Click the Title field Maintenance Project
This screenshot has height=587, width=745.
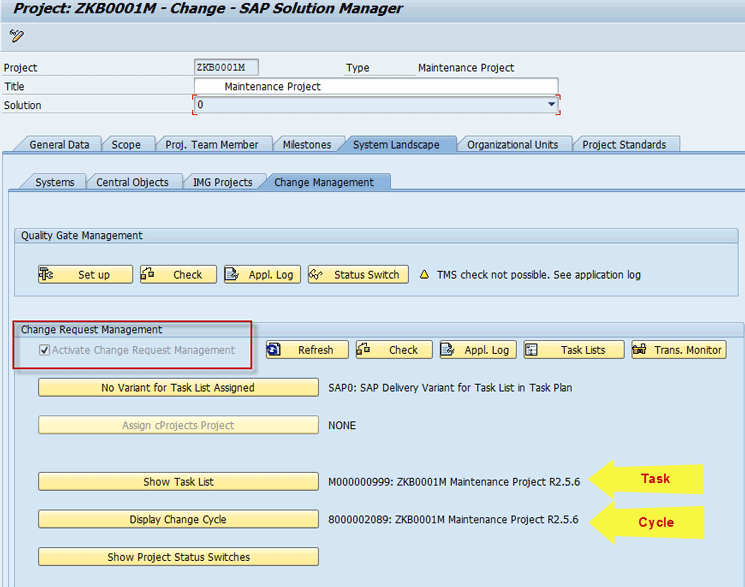click(376, 86)
